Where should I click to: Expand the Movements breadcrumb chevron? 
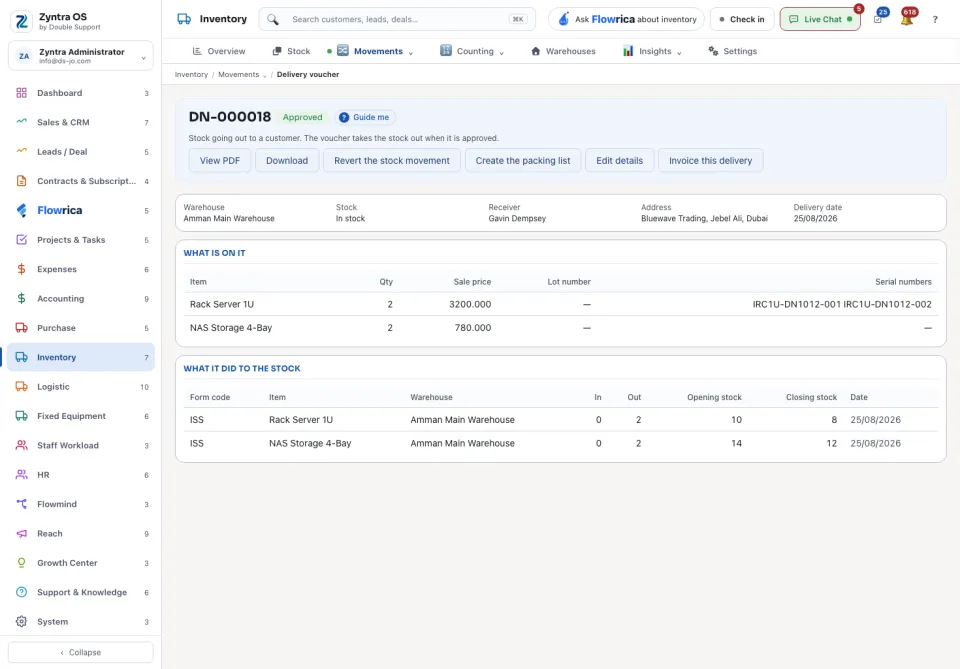pos(264,75)
